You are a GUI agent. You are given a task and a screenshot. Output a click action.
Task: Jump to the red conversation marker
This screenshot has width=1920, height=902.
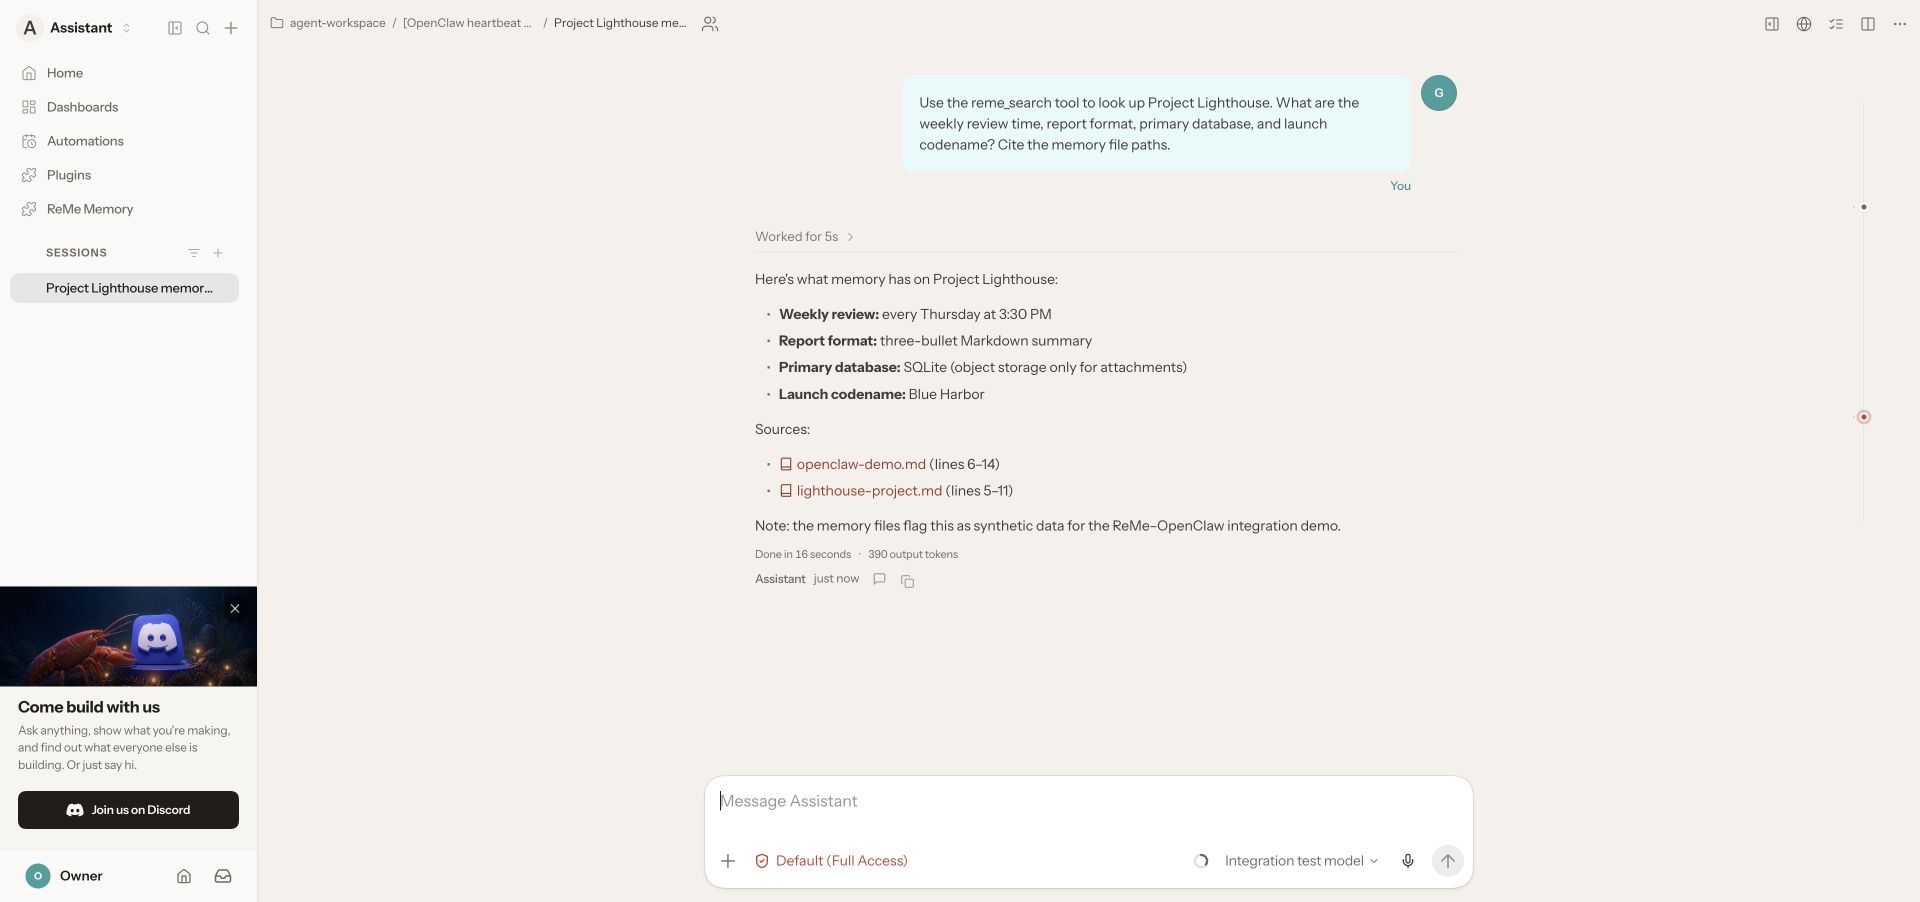pyautogui.click(x=1864, y=417)
